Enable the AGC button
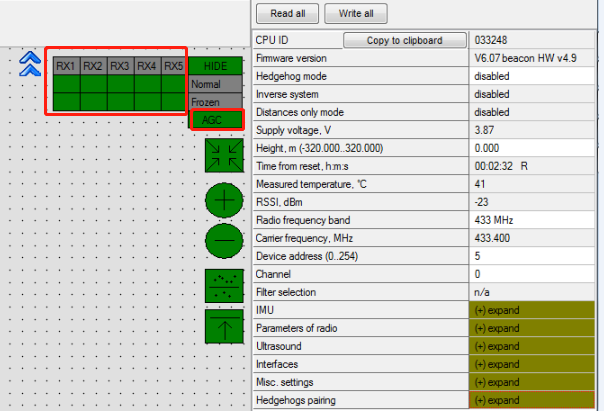The height and width of the screenshot is (411, 604). pyautogui.click(x=215, y=119)
